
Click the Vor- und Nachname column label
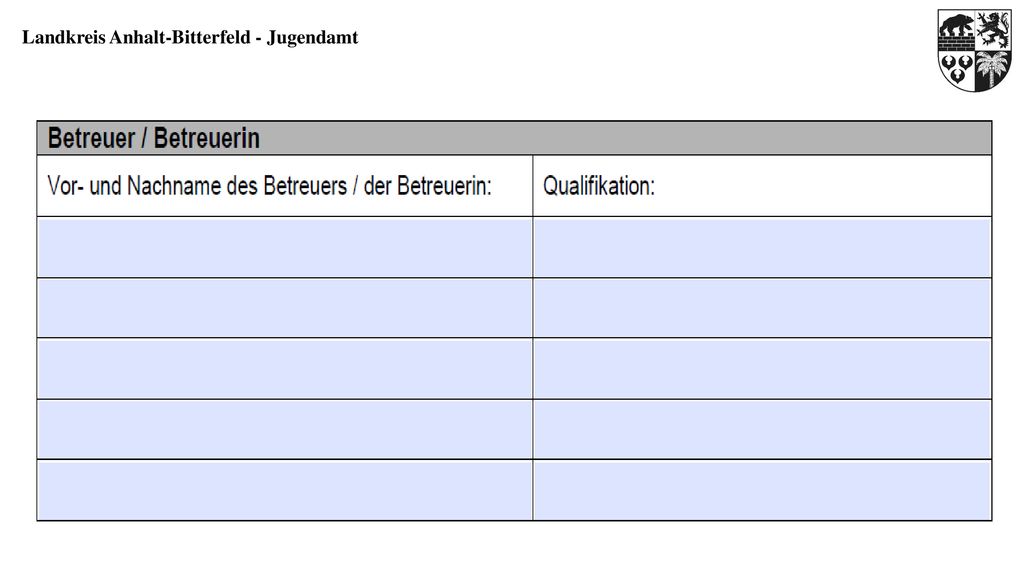[x=269, y=186]
